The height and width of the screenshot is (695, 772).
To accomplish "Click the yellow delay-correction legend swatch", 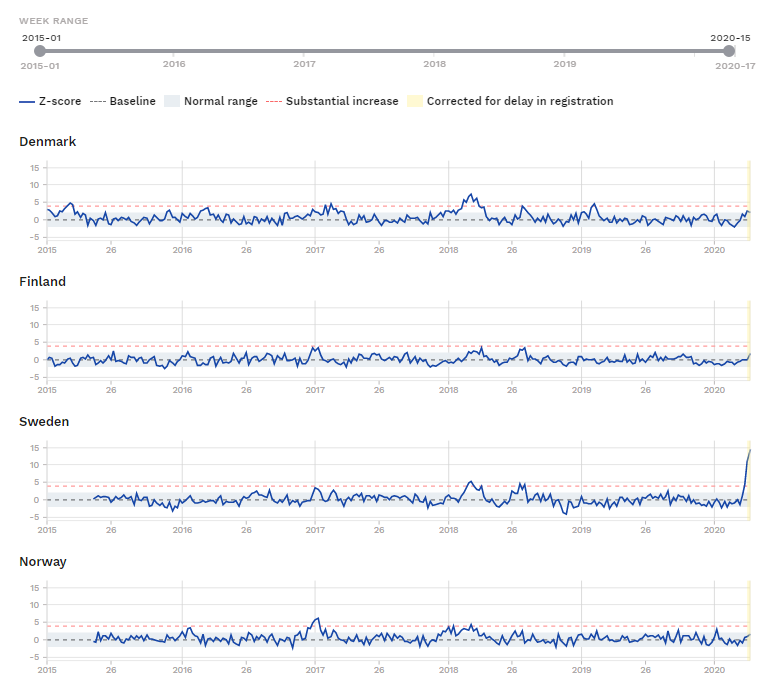I will 415,101.
